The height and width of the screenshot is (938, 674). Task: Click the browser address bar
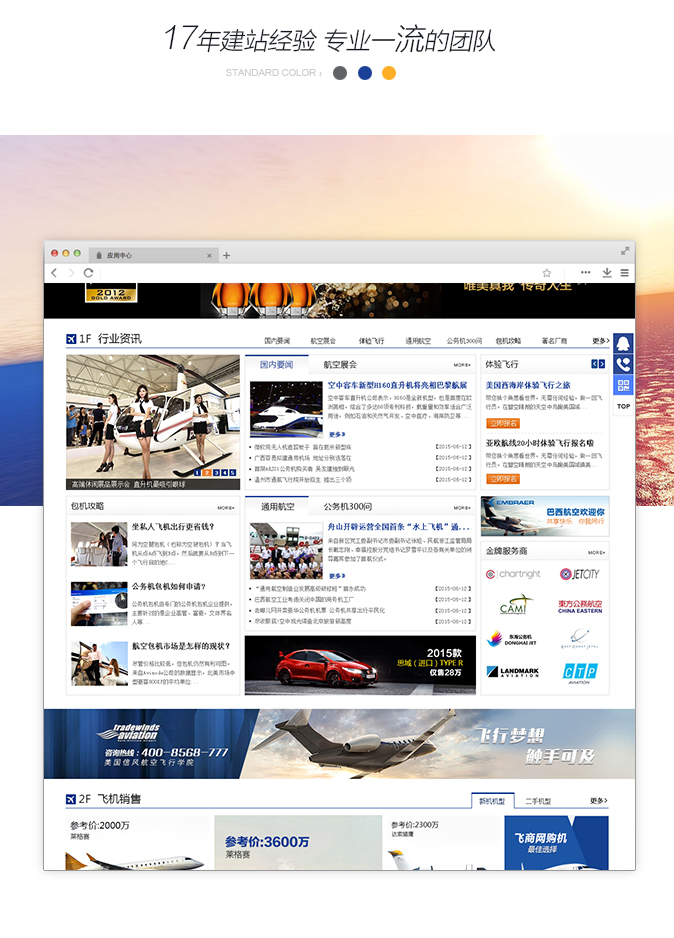(x=320, y=273)
